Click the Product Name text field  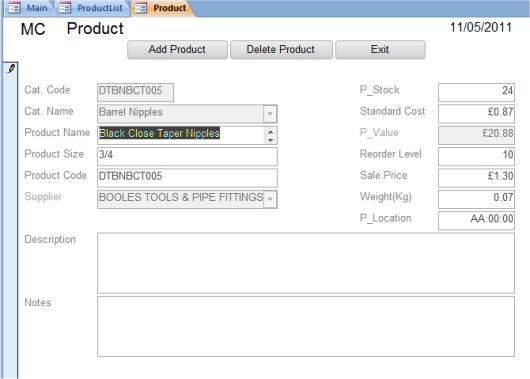point(187,135)
